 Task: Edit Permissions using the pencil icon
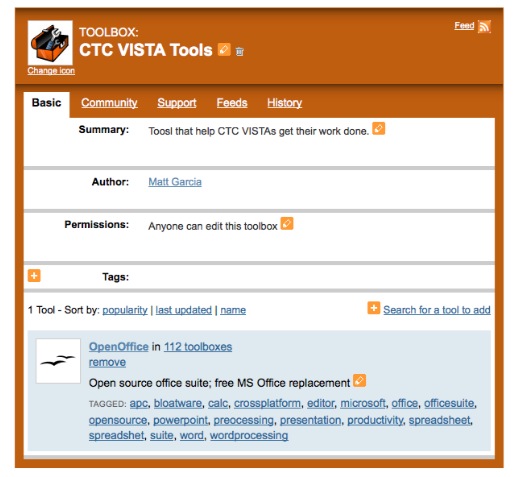point(287,224)
